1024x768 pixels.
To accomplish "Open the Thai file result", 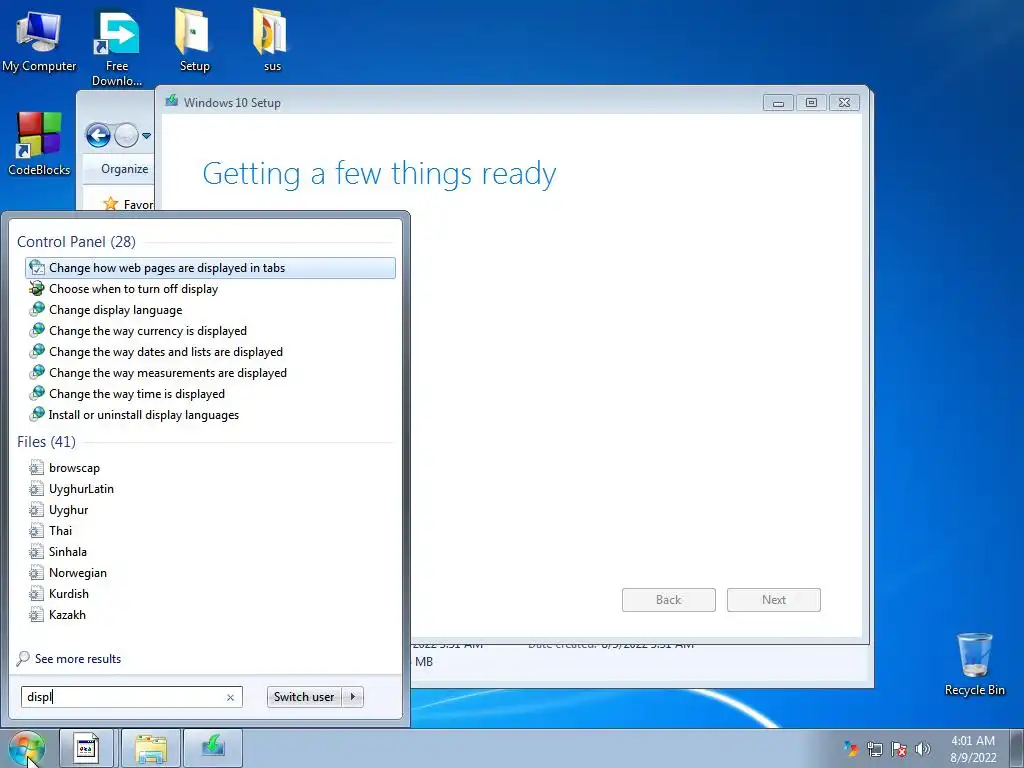I will point(210,530).
